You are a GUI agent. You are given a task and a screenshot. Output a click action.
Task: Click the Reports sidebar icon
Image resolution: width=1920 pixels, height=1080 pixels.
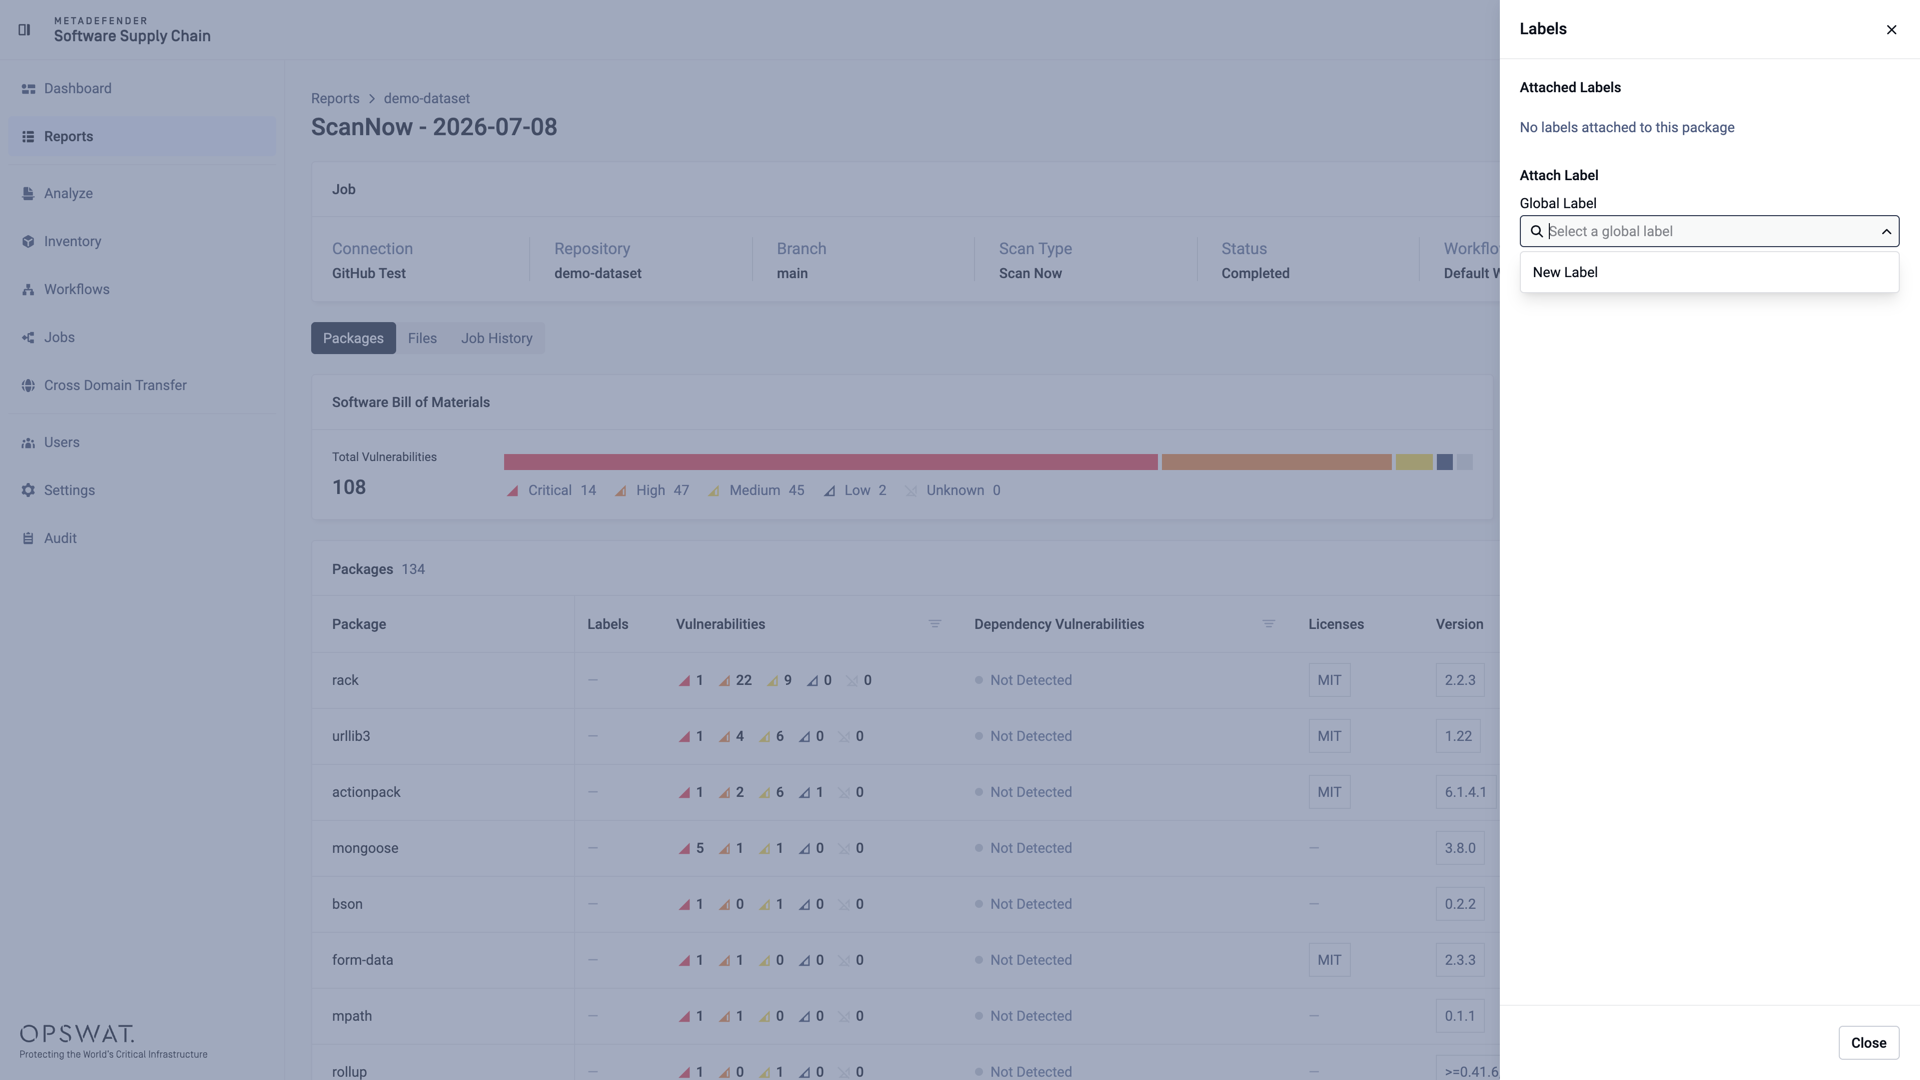click(x=28, y=137)
